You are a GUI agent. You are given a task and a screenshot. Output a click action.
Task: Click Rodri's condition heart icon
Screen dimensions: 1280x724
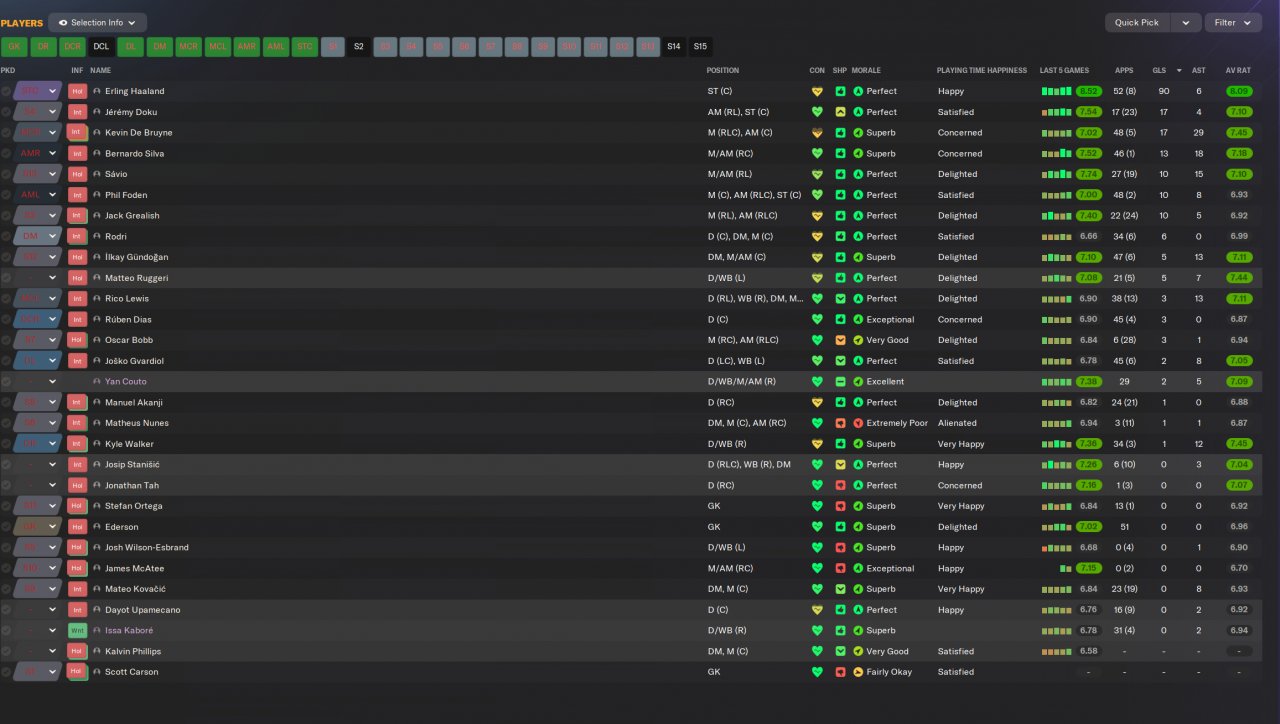[817, 237]
